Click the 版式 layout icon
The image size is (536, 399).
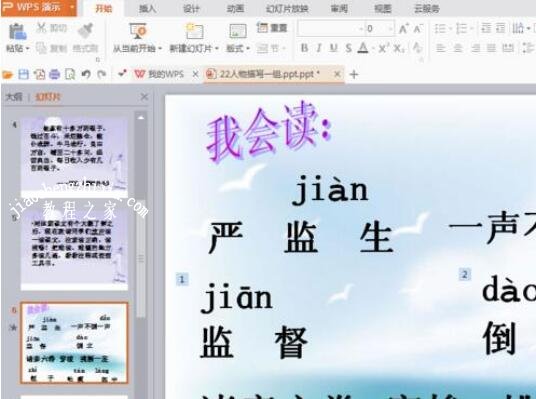pos(238,31)
